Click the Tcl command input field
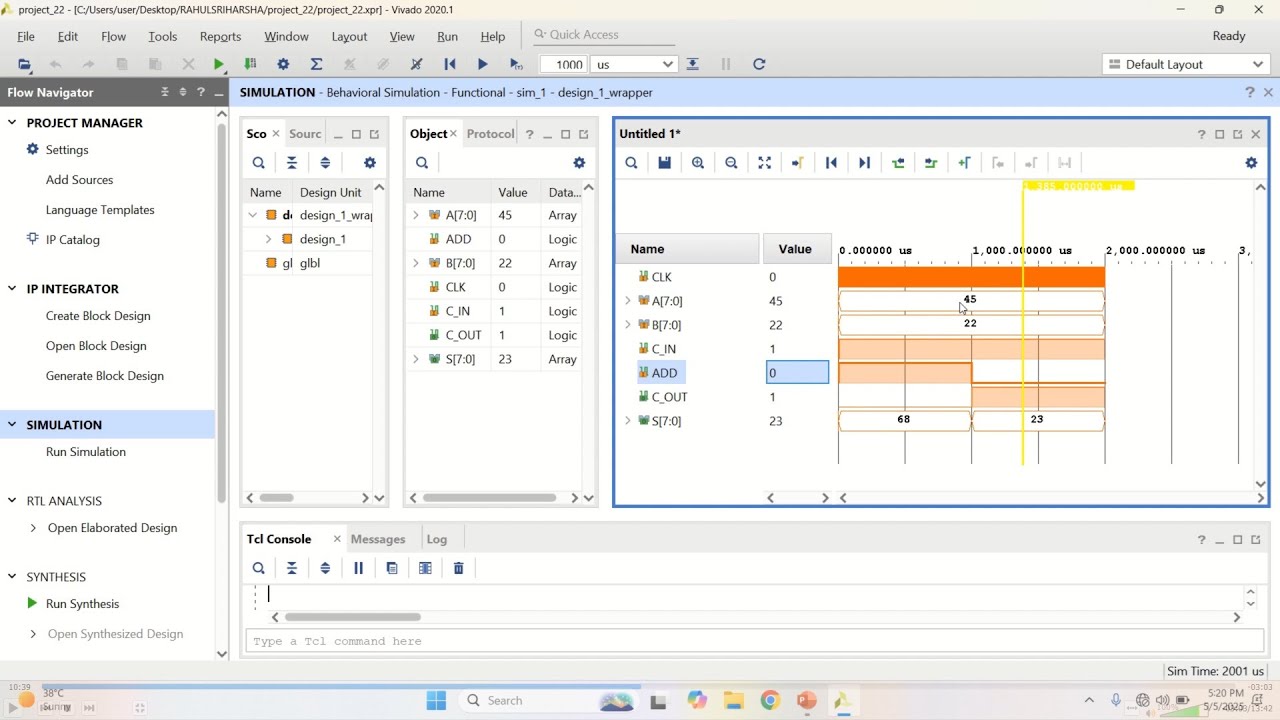Screen dimensions: 1280x720 point(754,641)
